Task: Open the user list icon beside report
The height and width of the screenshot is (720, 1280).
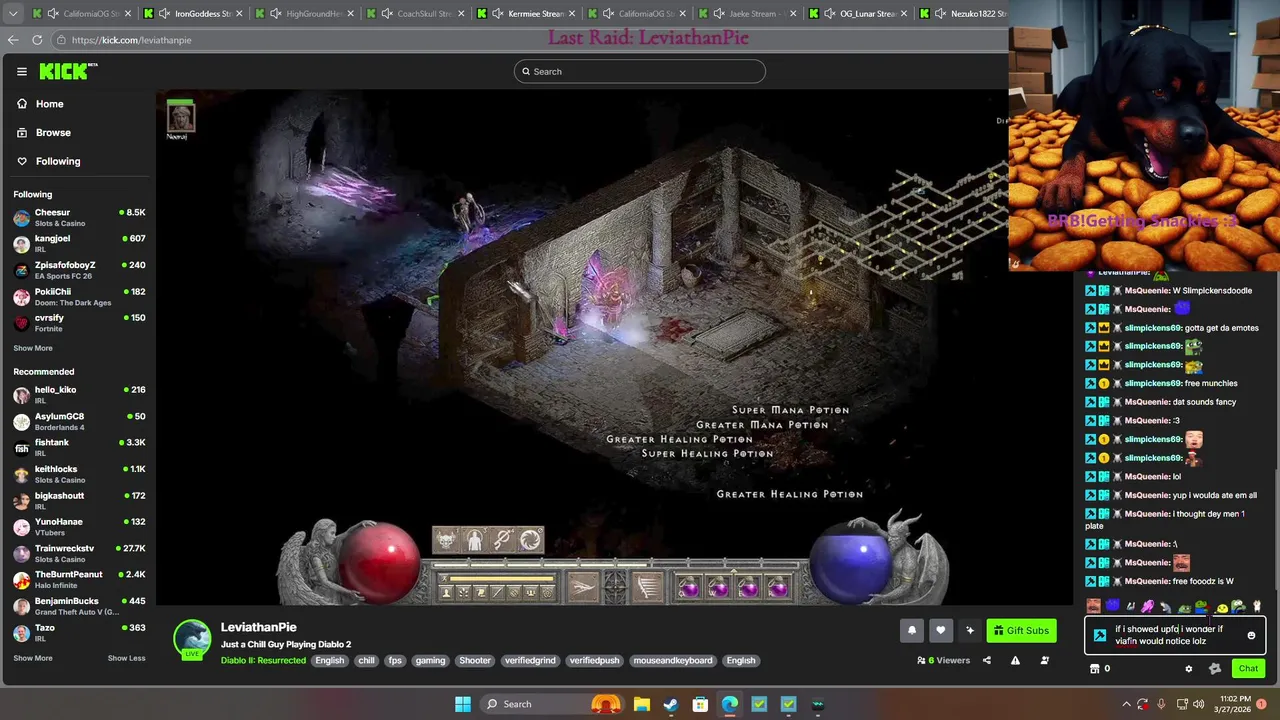Action: coord(1044,660)
